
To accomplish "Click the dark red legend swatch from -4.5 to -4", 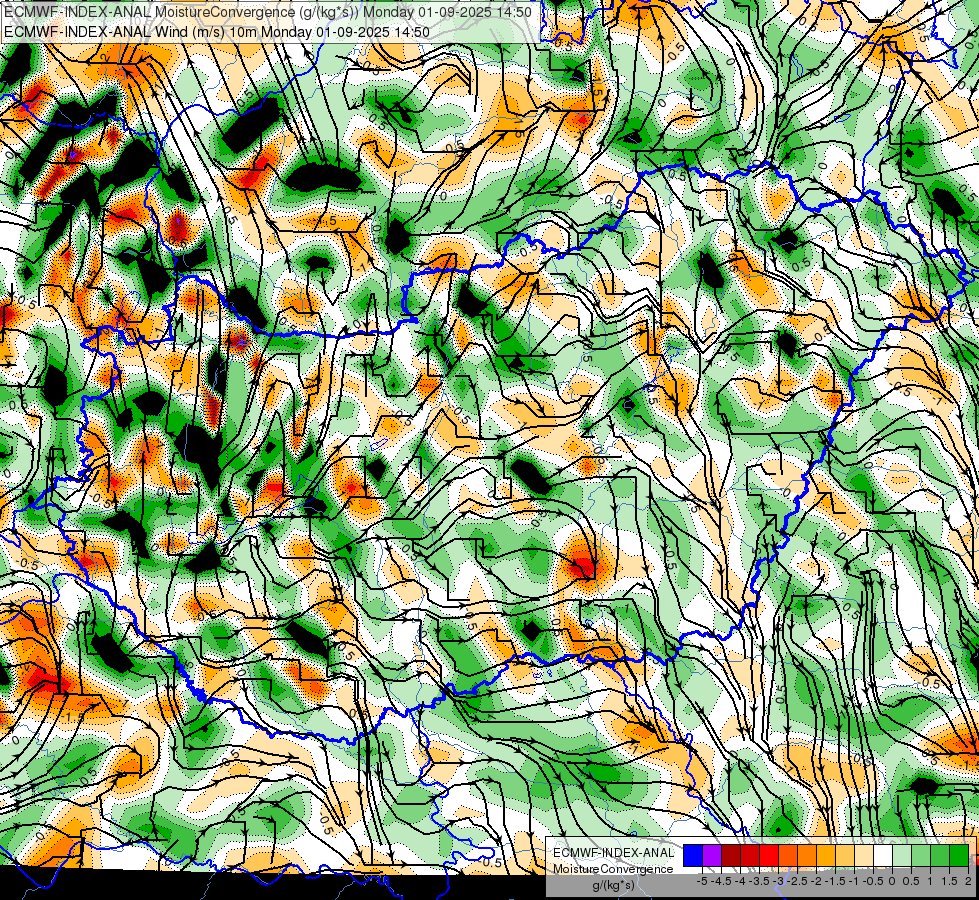I will (731, 856).
